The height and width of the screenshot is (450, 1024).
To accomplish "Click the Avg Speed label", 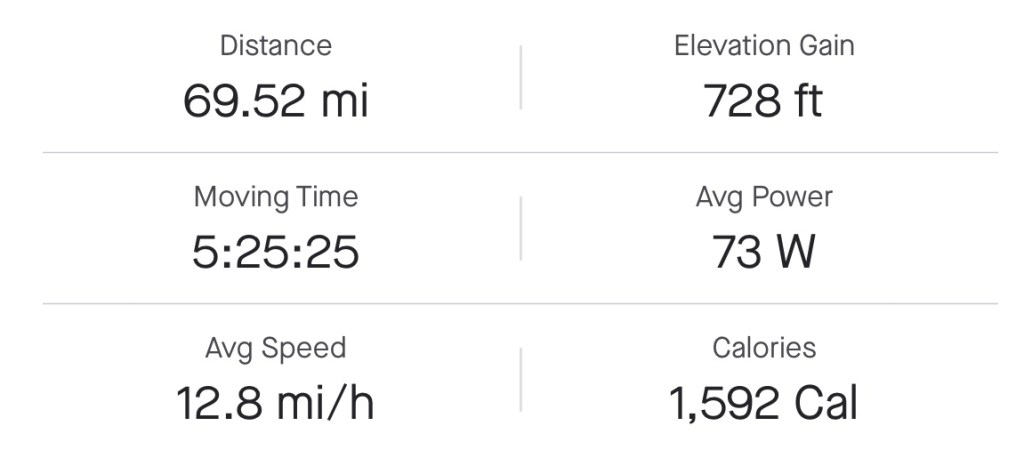I will (x=276, y=349).
